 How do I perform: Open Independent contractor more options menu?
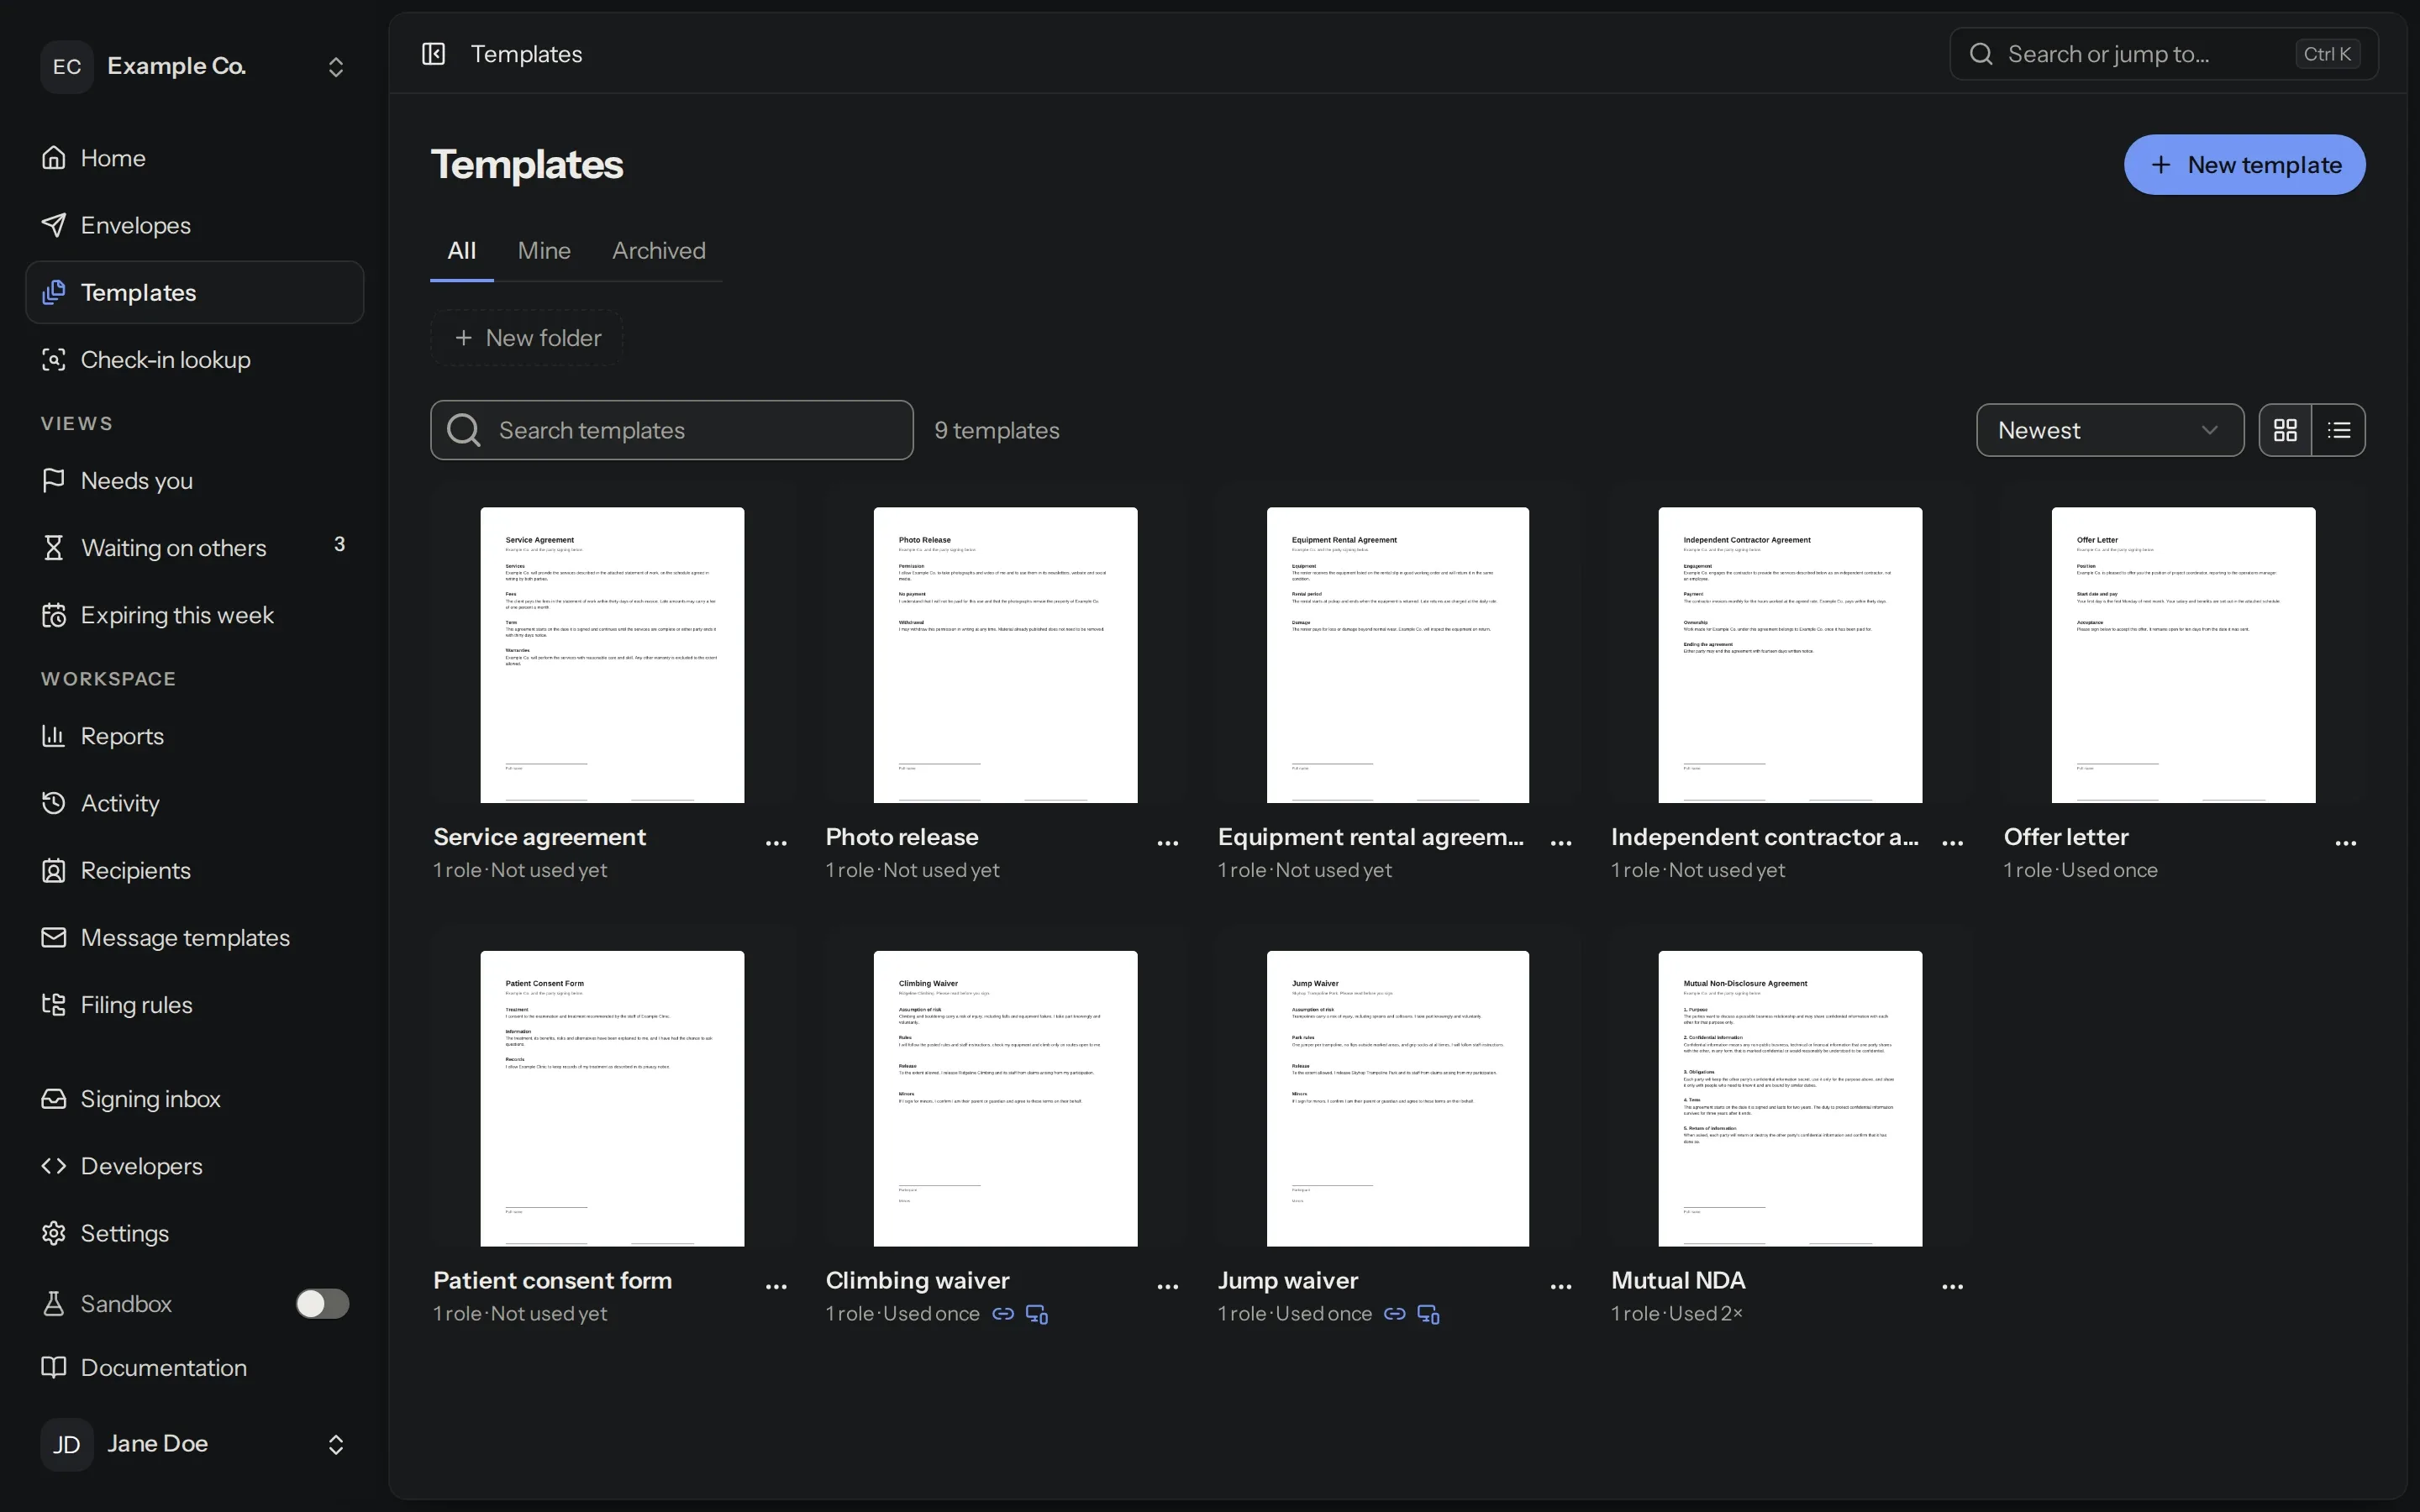(1952, 843)
